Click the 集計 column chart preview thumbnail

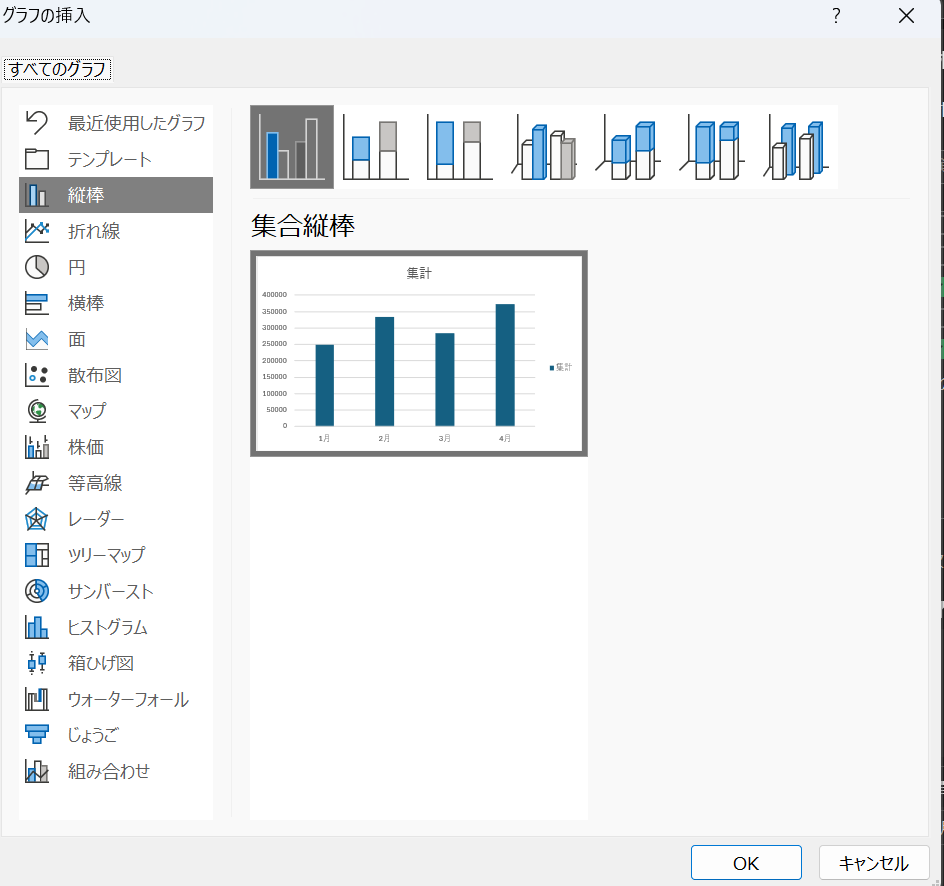click(x=419, y=354)
